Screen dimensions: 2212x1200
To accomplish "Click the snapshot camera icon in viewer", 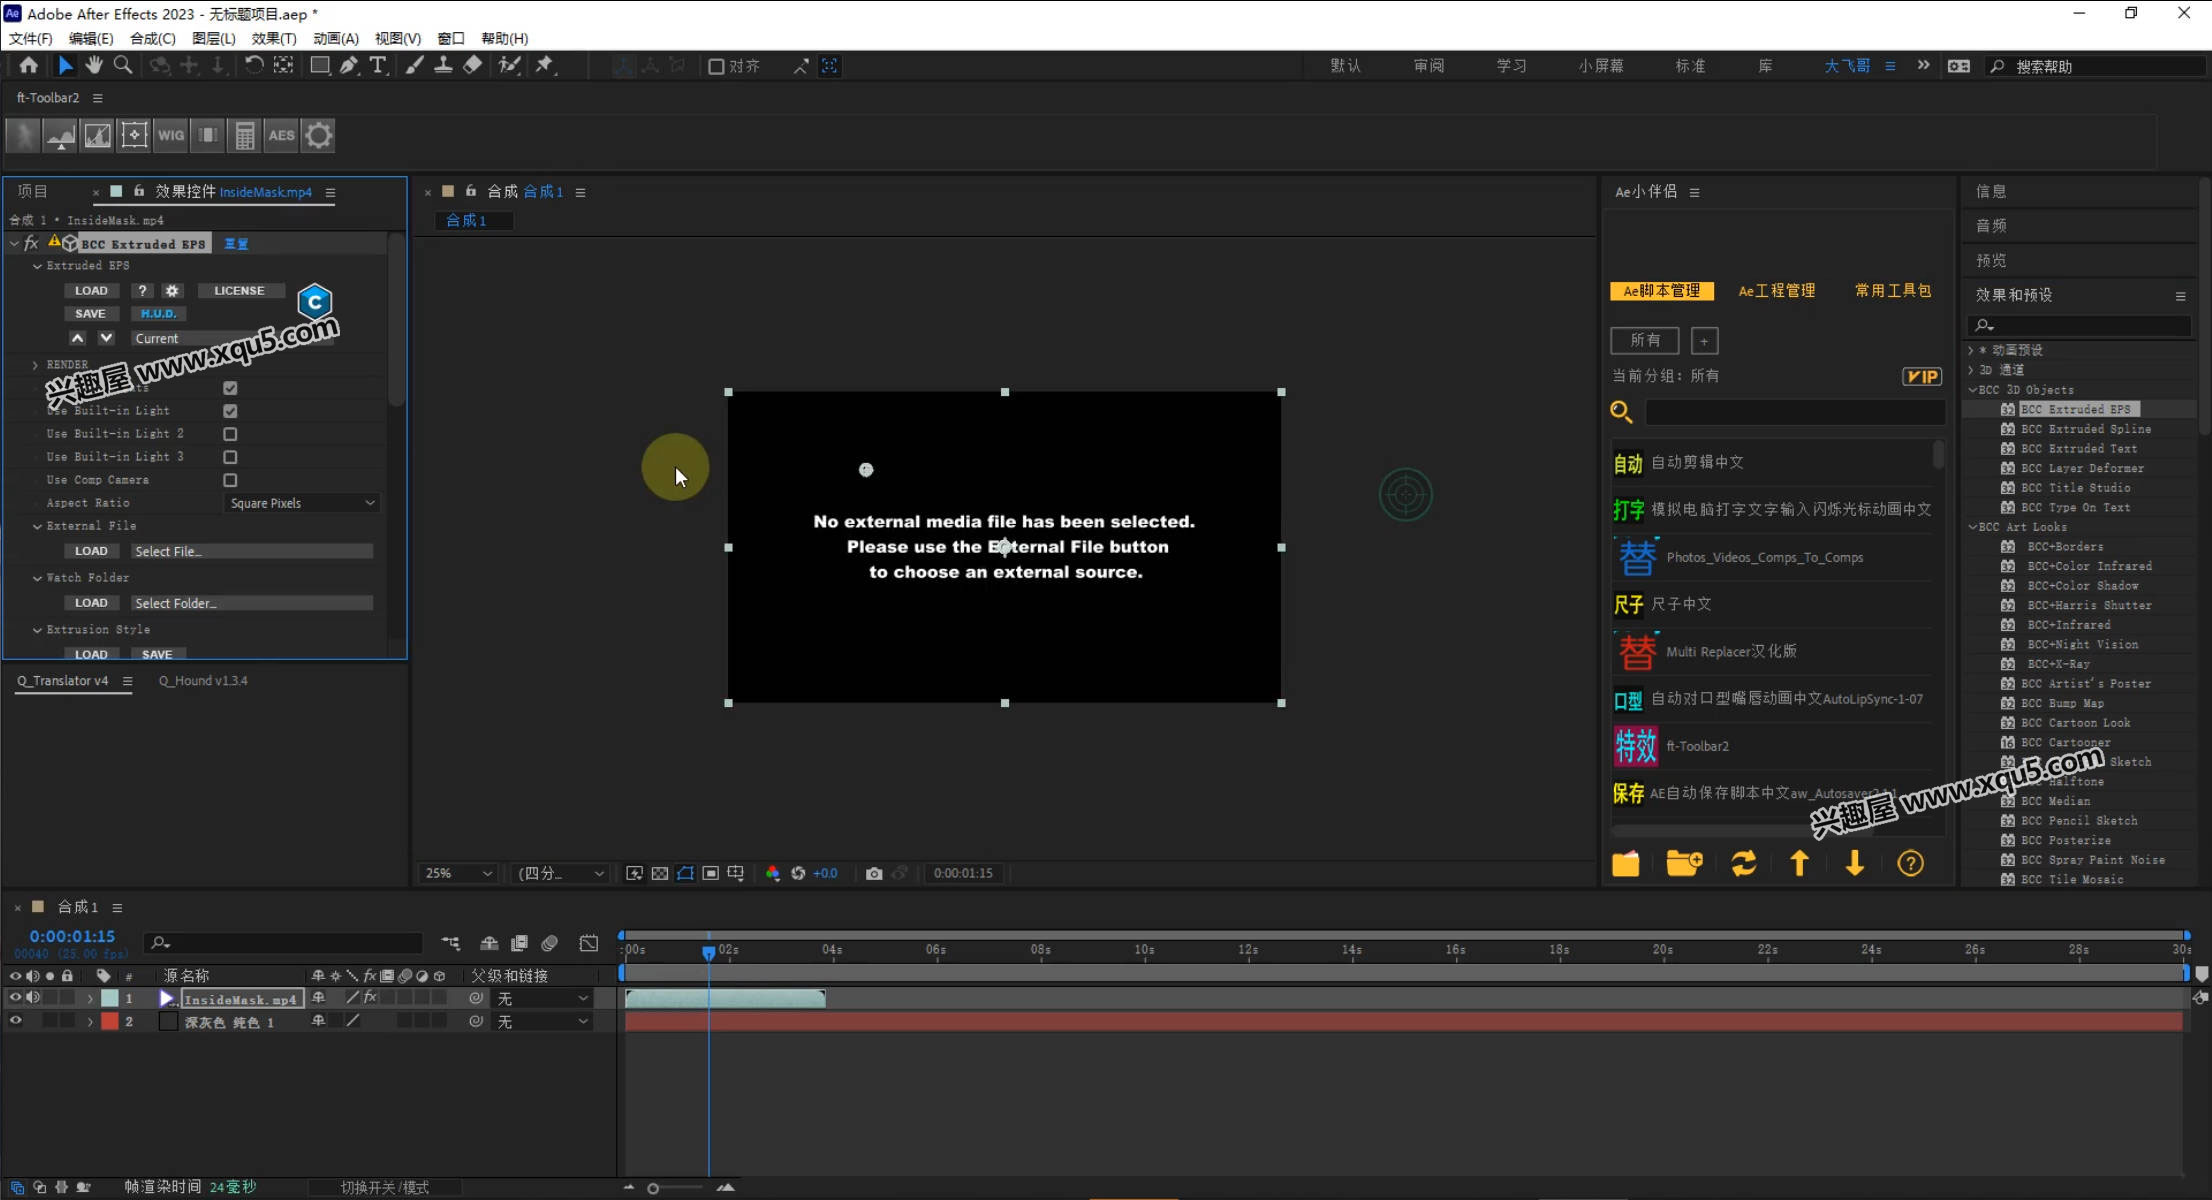I will pyautogui.click(x=874, y=873).
